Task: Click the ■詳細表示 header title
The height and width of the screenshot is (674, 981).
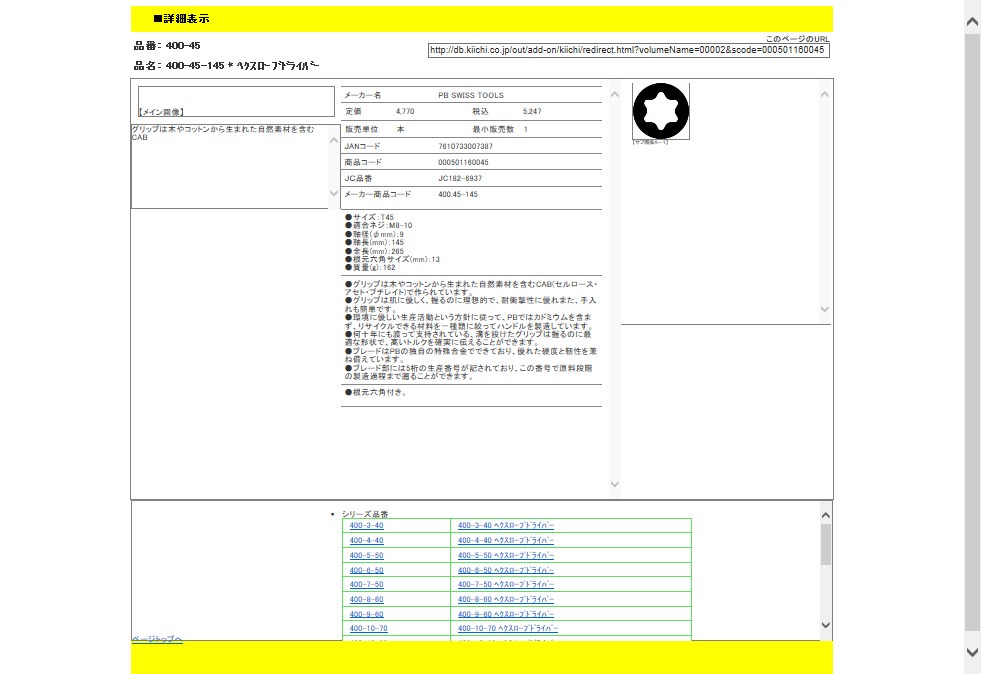Action: [x=181, y=19]
